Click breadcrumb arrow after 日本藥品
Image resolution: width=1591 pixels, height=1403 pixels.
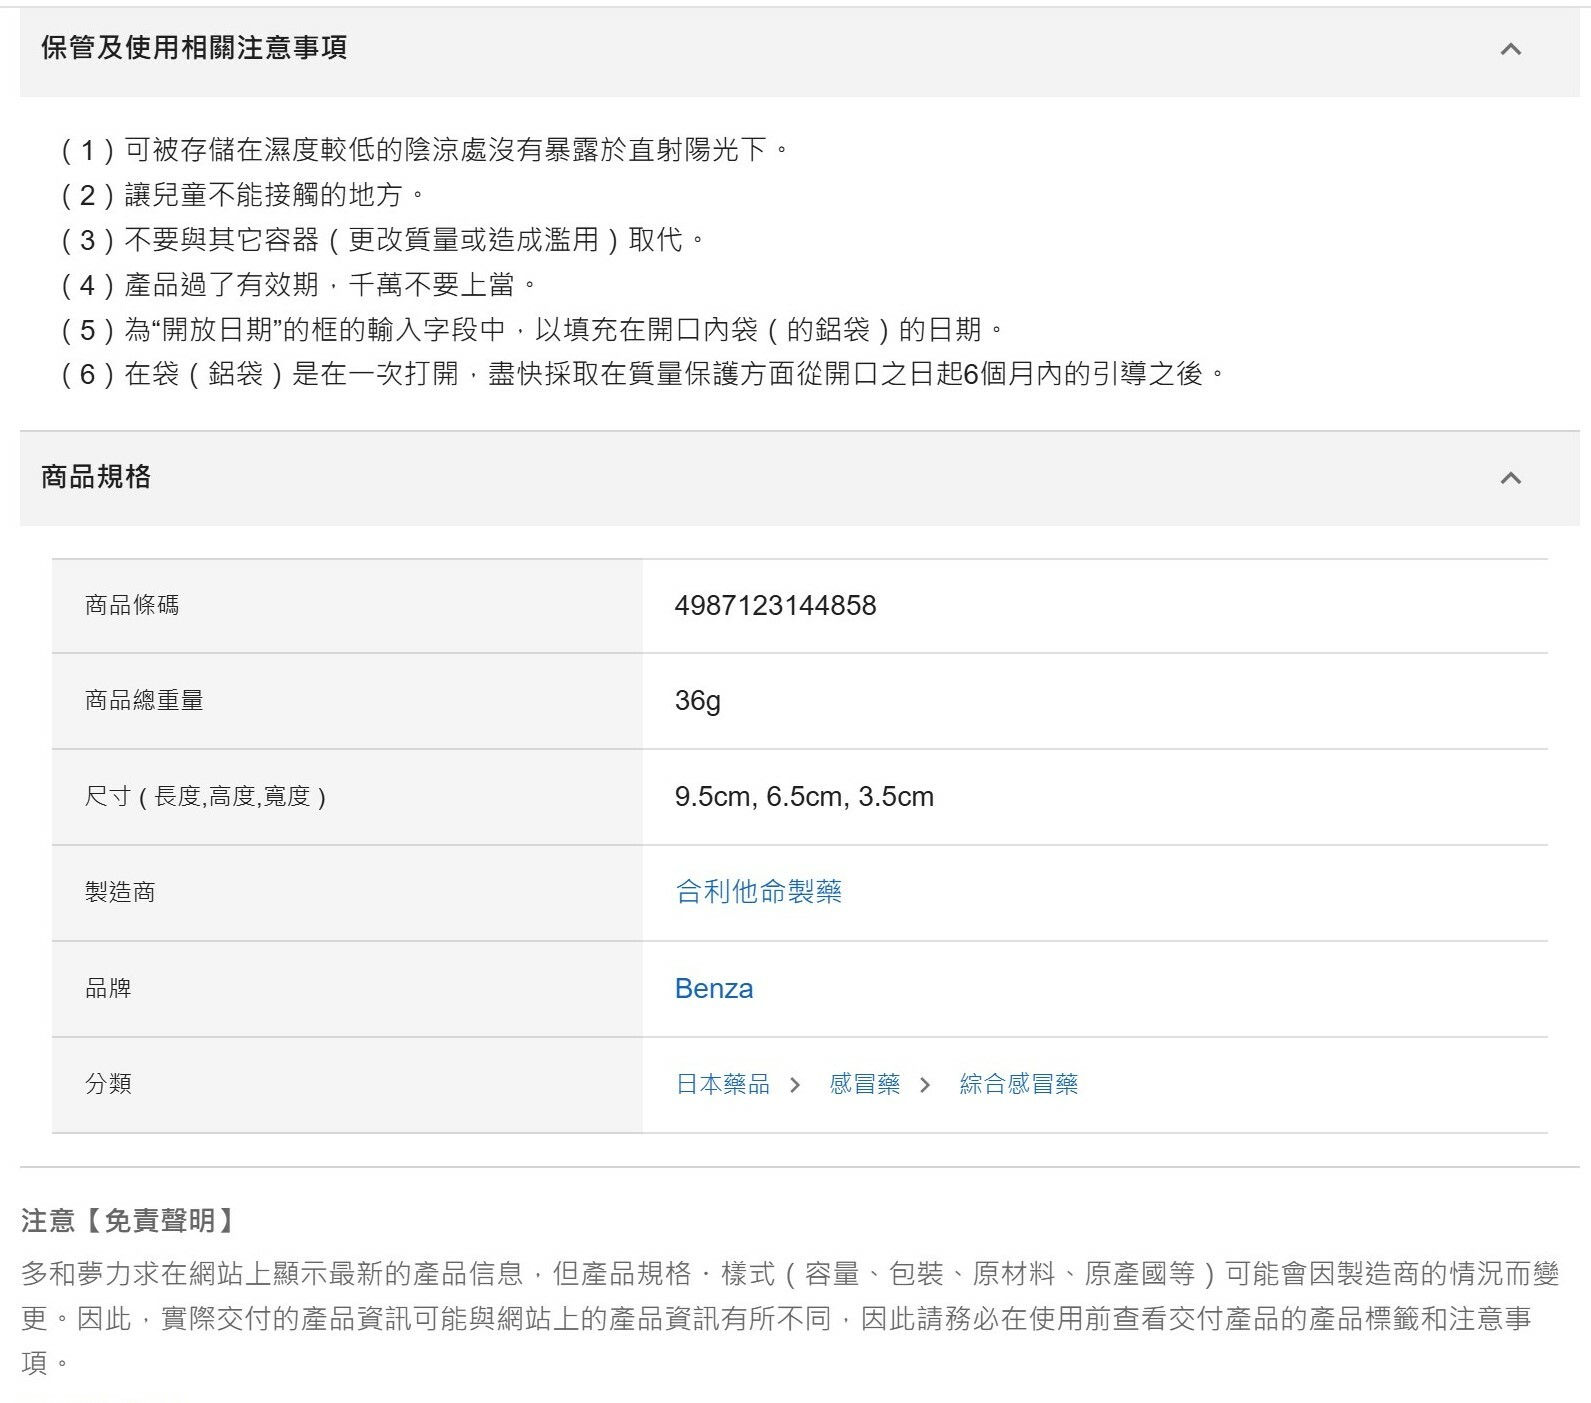pyautogui.click(x=795, y=1085)
